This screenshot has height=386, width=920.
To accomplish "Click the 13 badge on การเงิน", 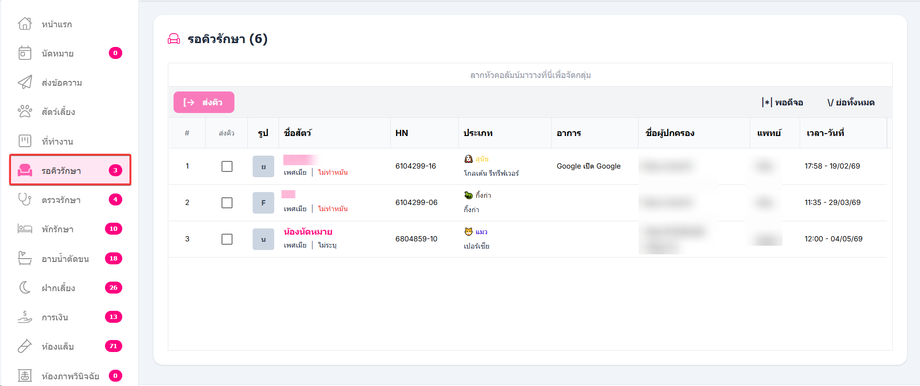I will (113, 317).
